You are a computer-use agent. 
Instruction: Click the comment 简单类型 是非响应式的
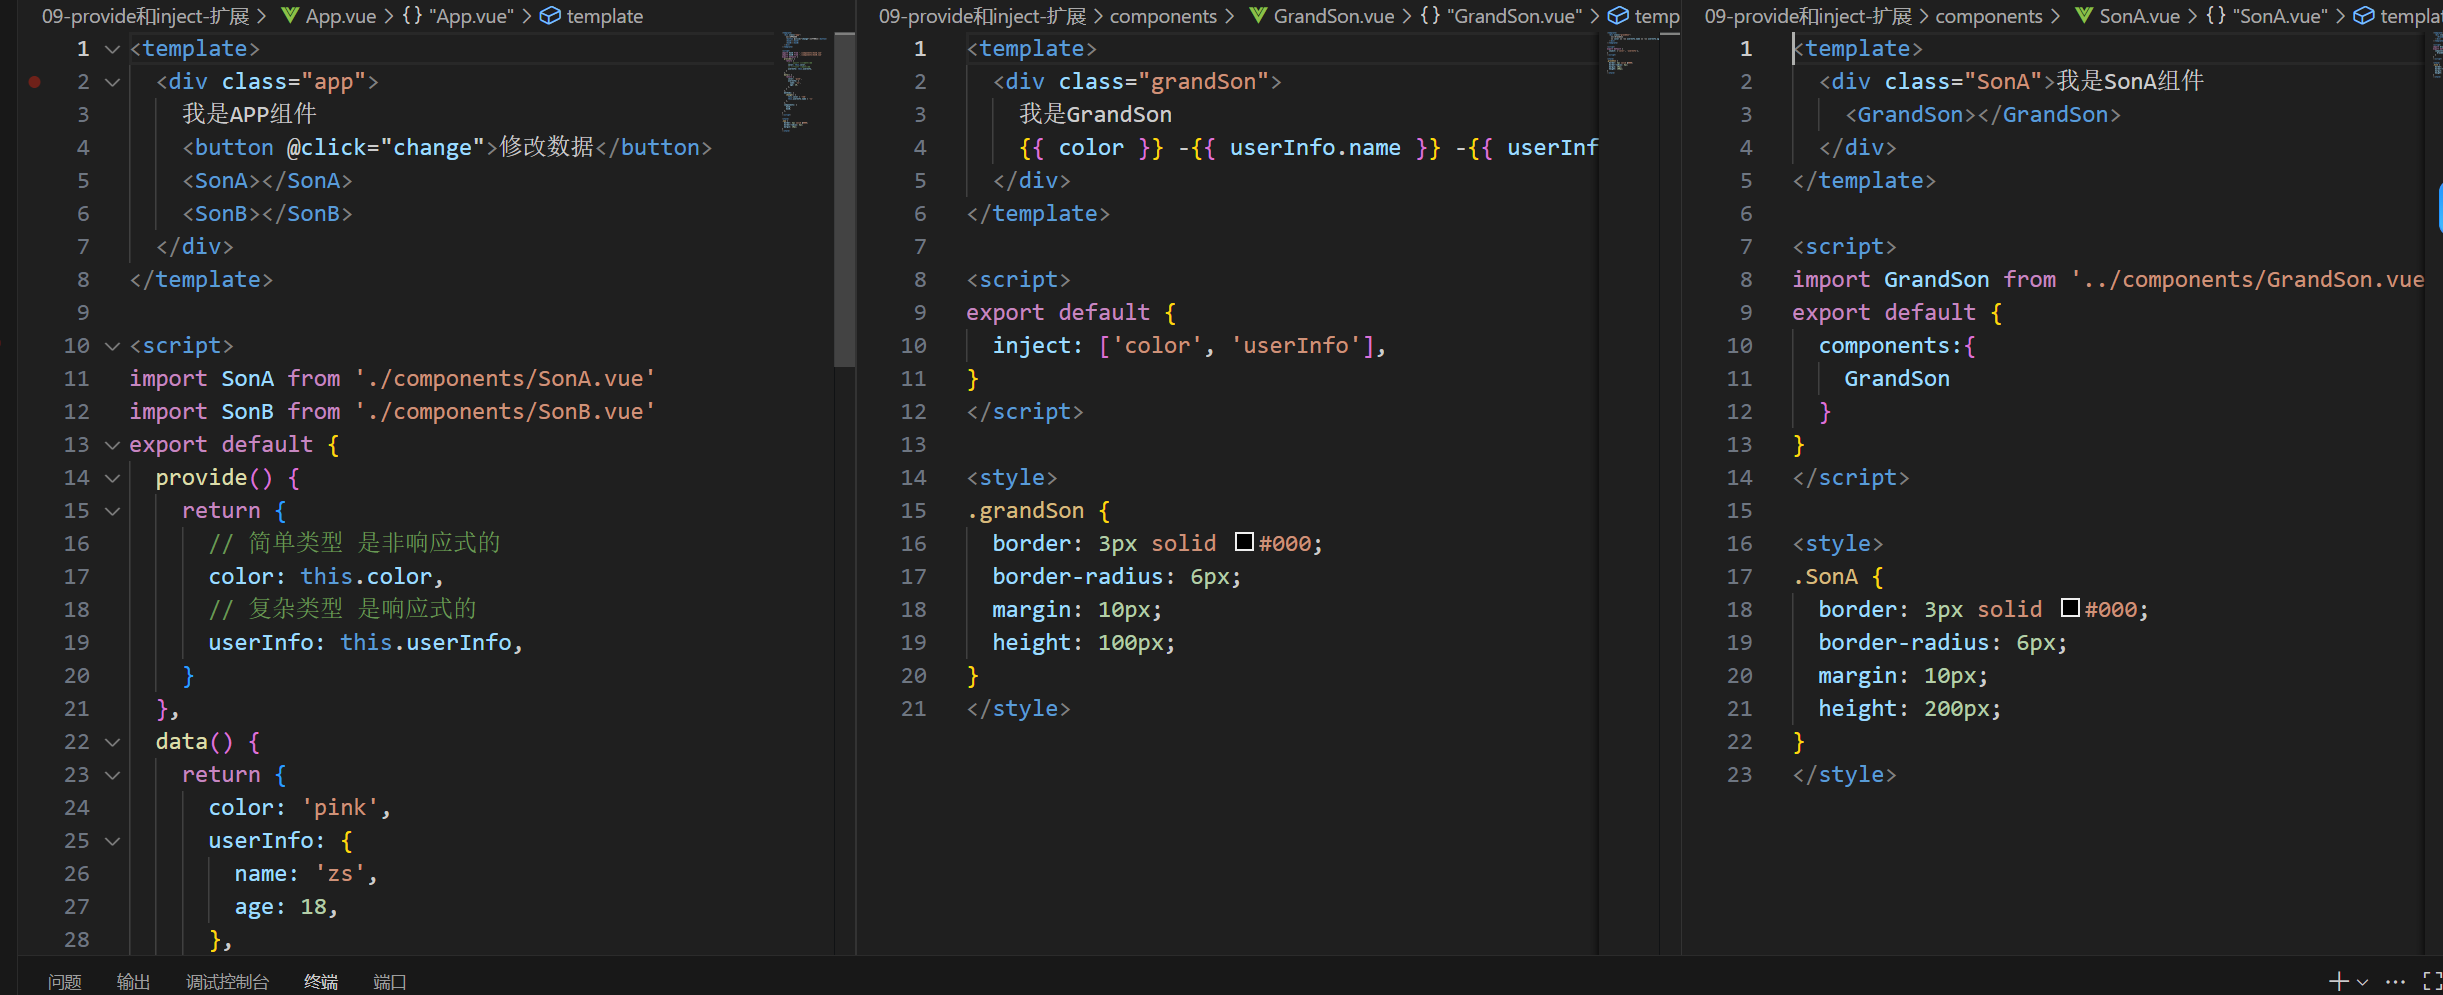(x=354, y=544)
